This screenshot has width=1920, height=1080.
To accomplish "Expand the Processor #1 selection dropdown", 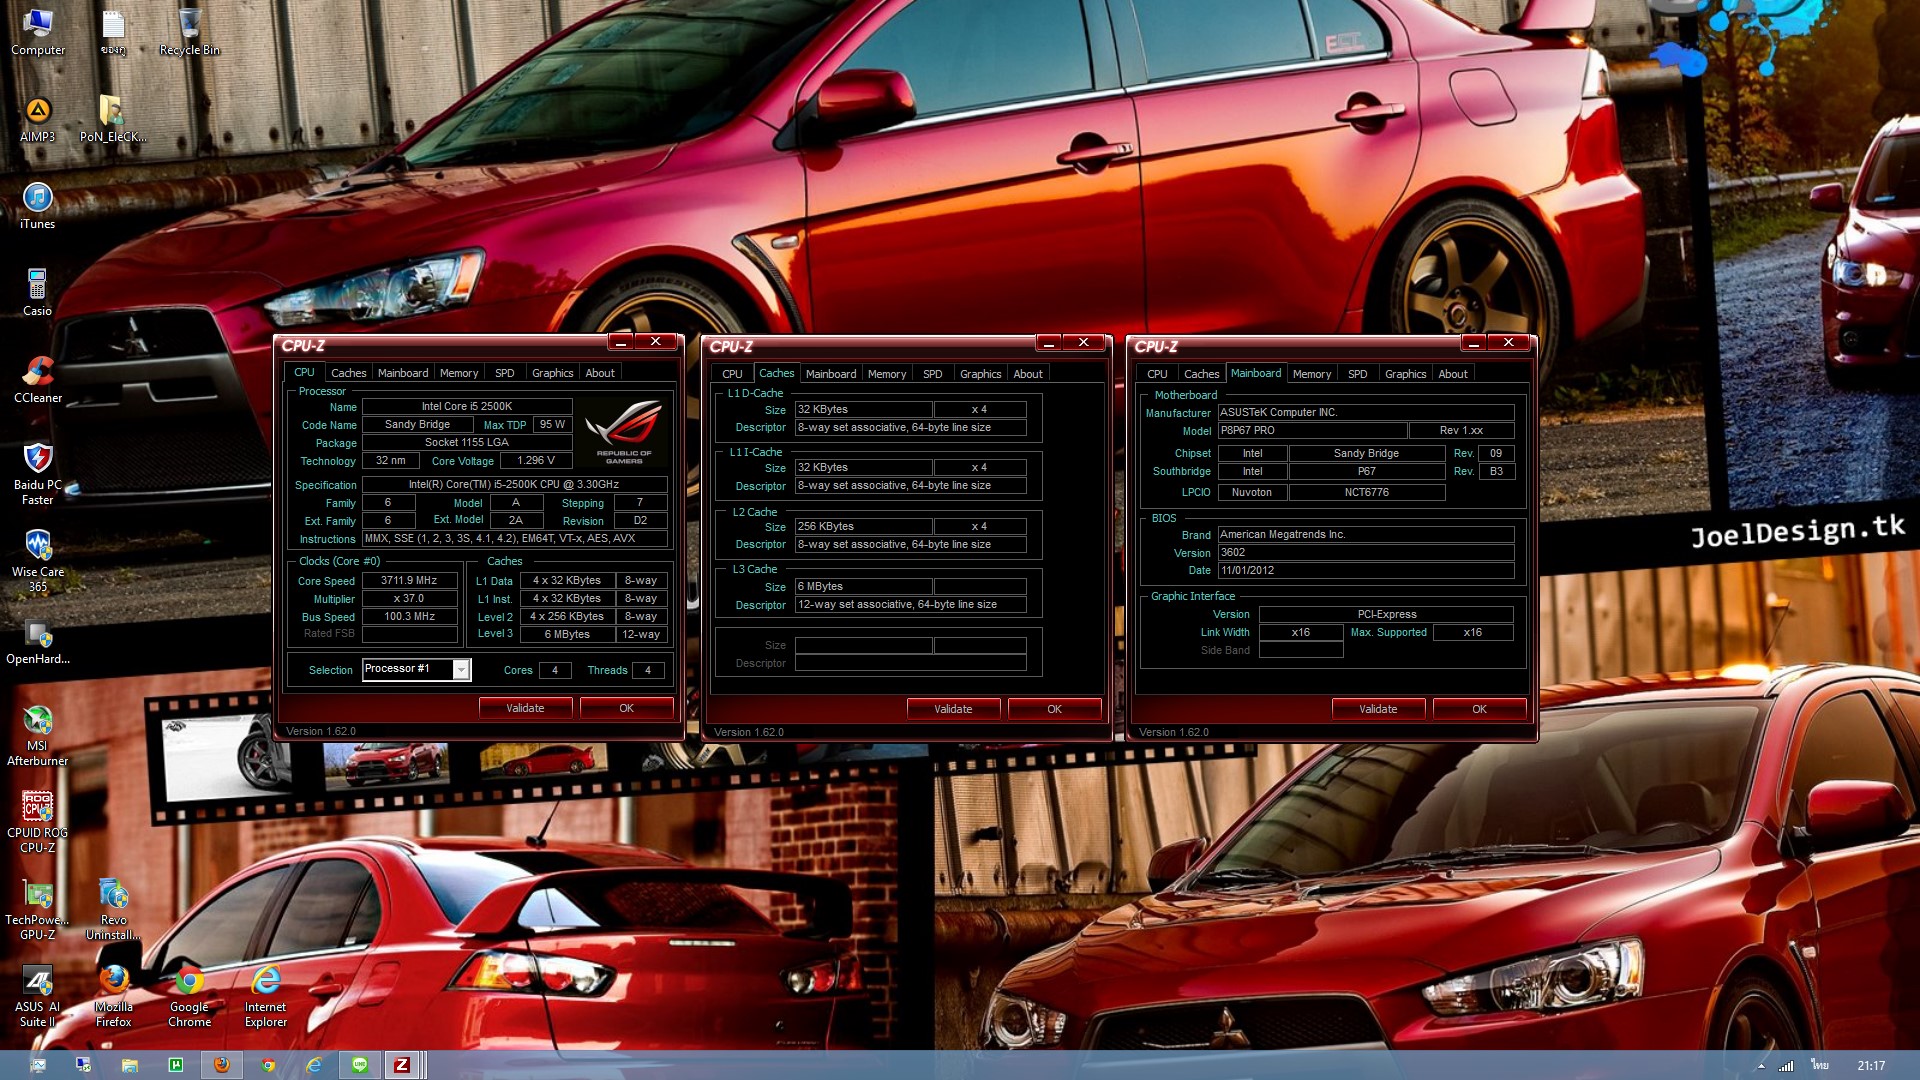I will 461,670.
